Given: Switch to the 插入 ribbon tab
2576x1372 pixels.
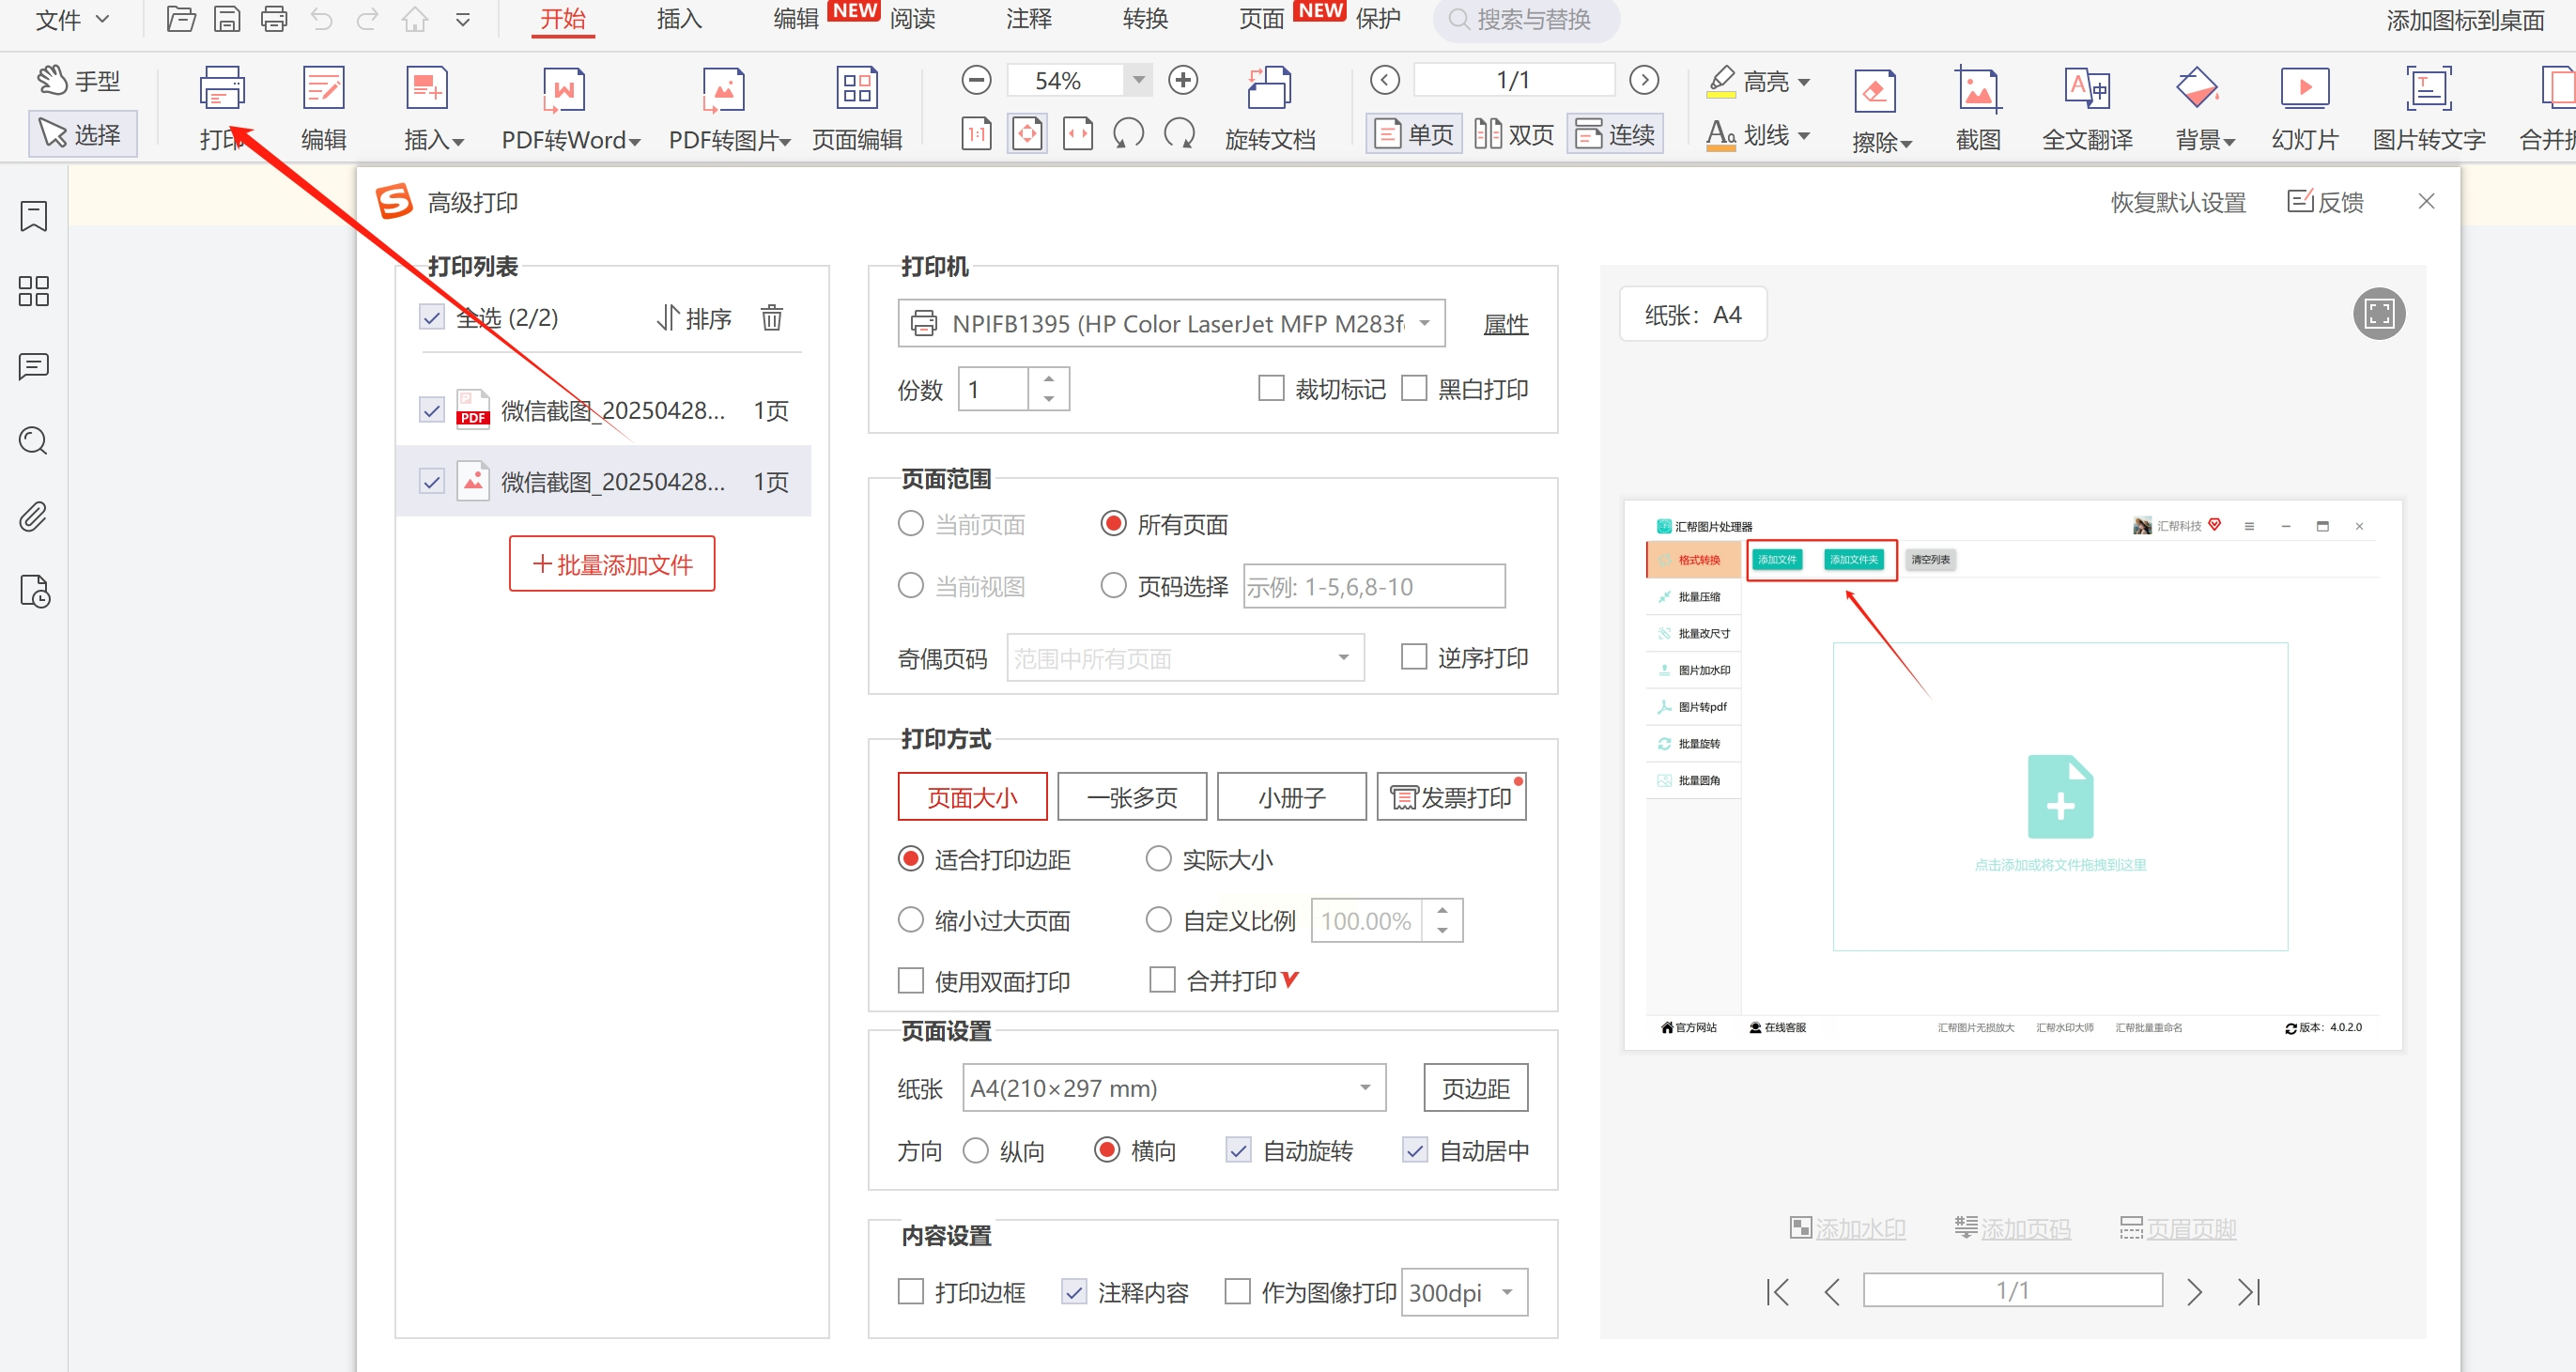Looking at the screenshot, I should point(679,18).
